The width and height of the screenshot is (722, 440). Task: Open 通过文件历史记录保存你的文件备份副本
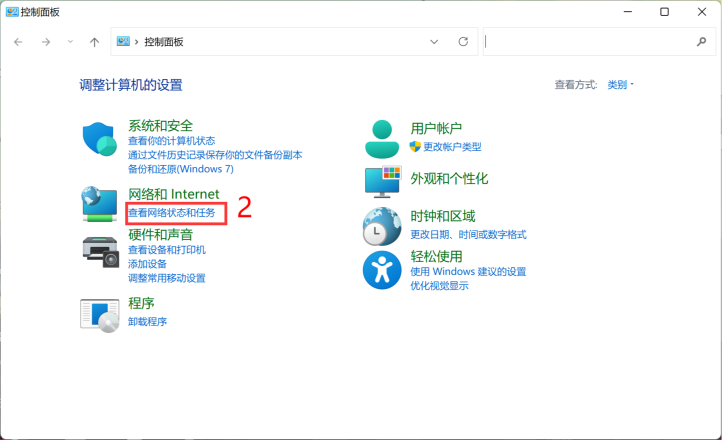(x=215, y=155)
